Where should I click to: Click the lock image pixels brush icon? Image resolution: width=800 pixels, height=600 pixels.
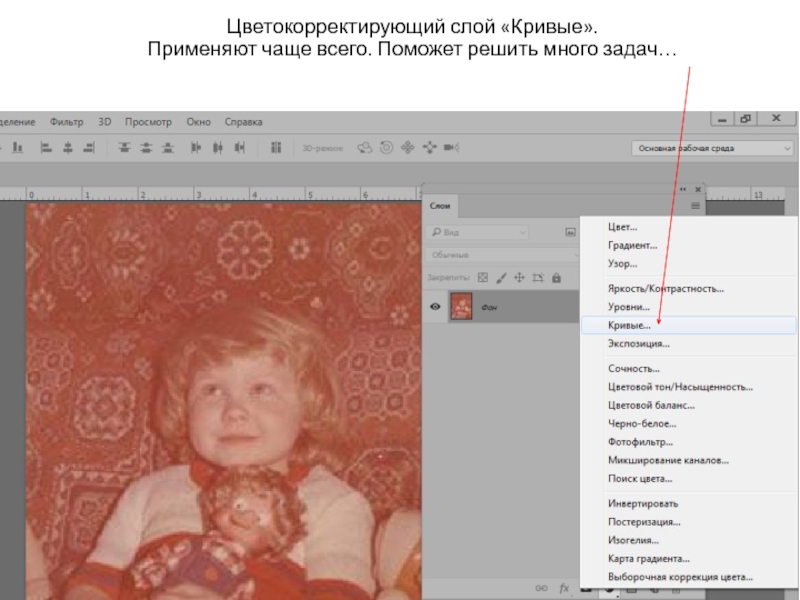[x=501, y=278]
